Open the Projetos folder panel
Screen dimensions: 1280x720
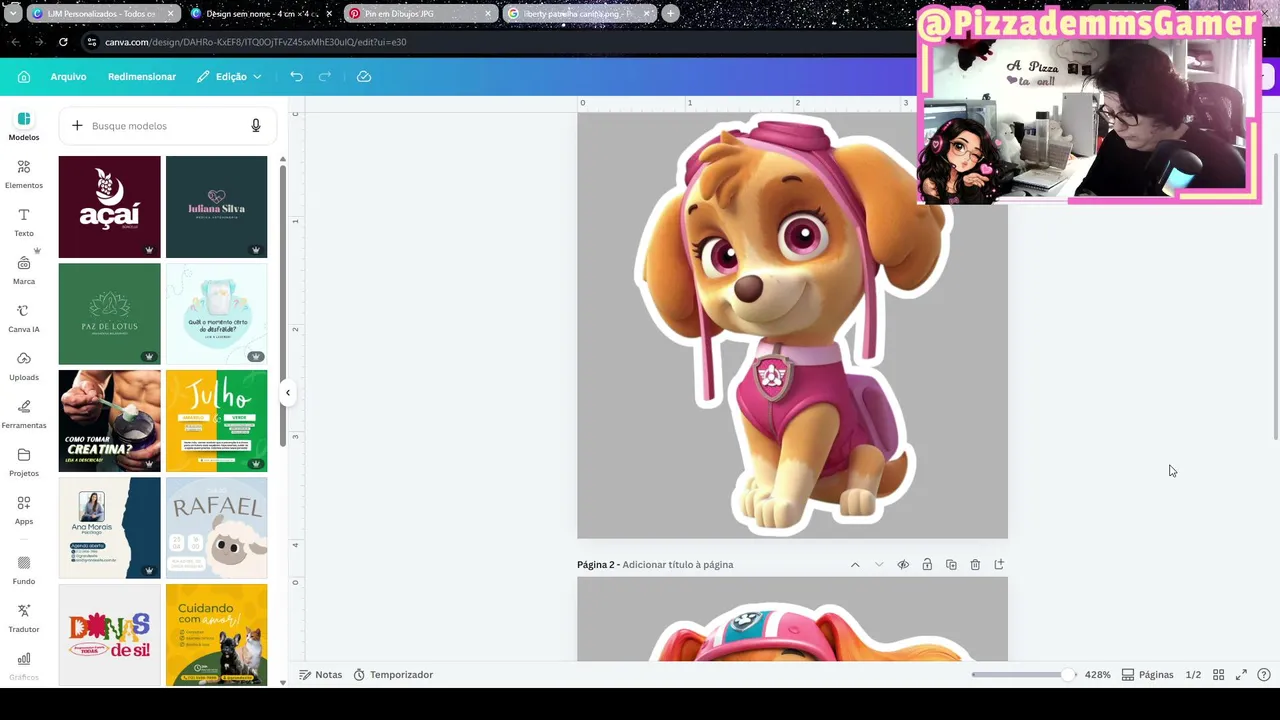[x=24, y=462]
